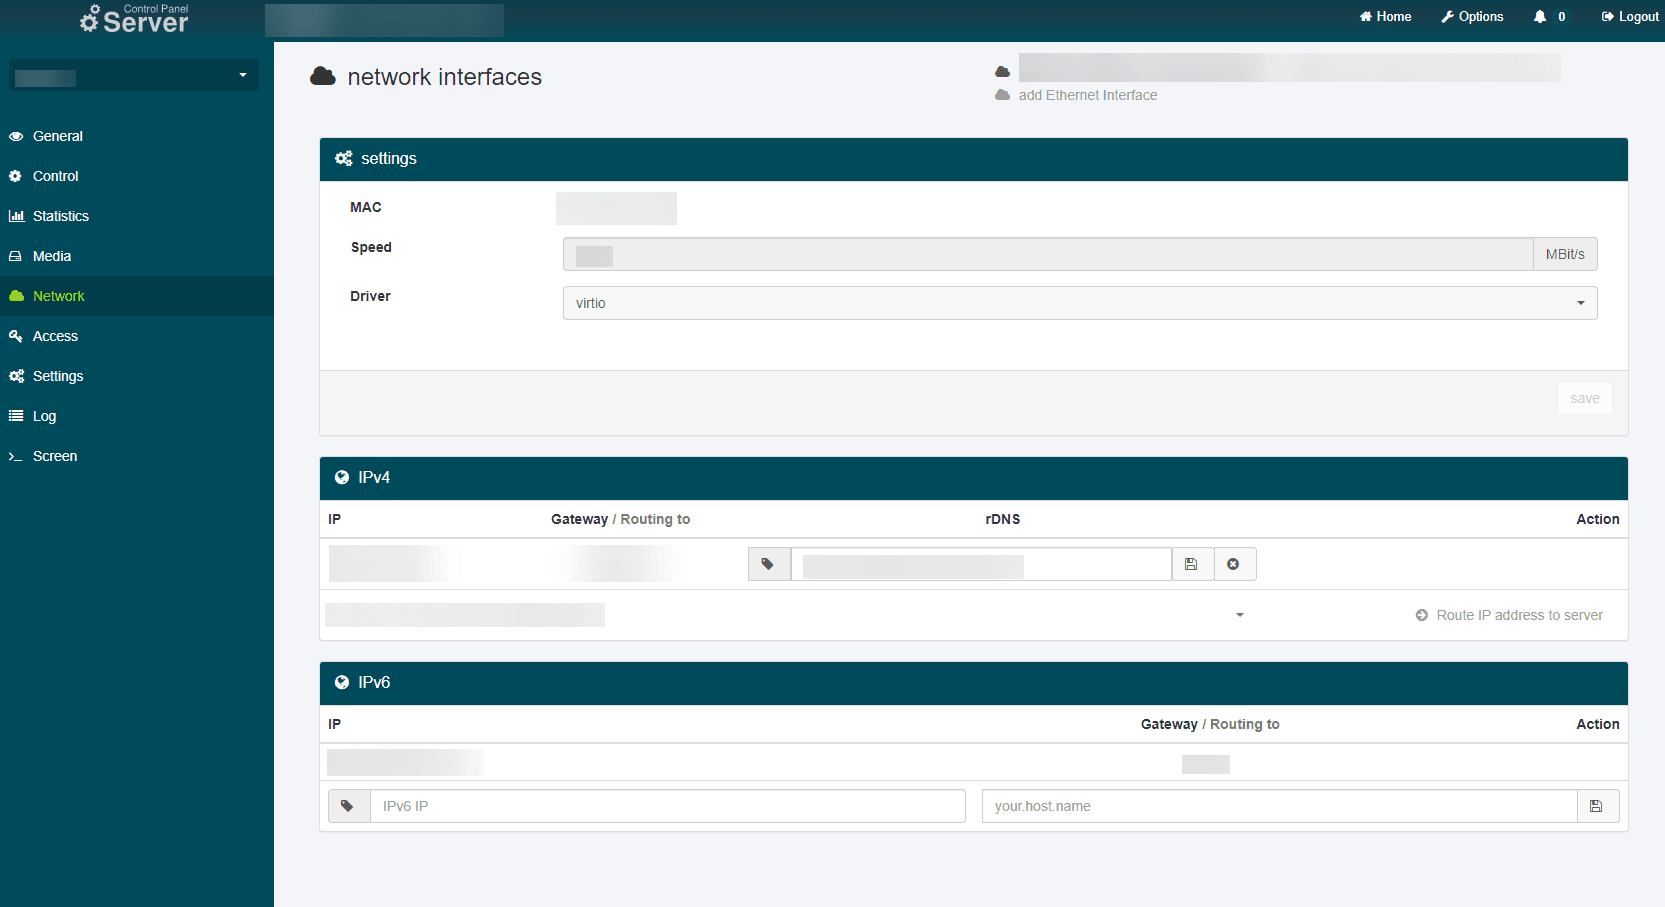1665x907 pixels.
Task: Open the routing target dropdown in IPv4 section
Action: pos(1240,615)
